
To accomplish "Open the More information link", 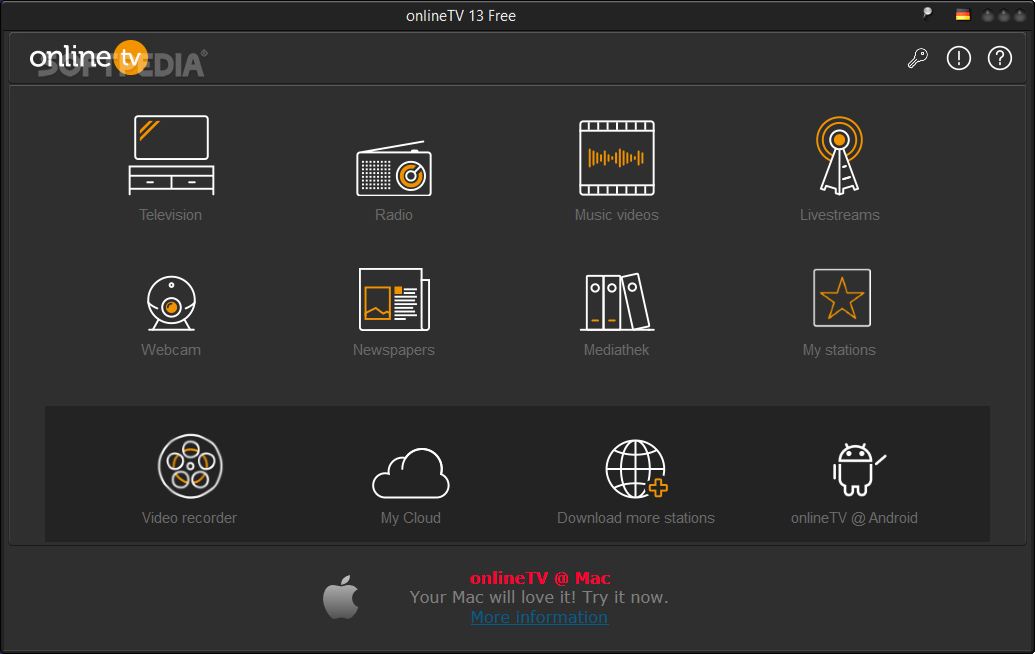I will [x=539, y=617].
